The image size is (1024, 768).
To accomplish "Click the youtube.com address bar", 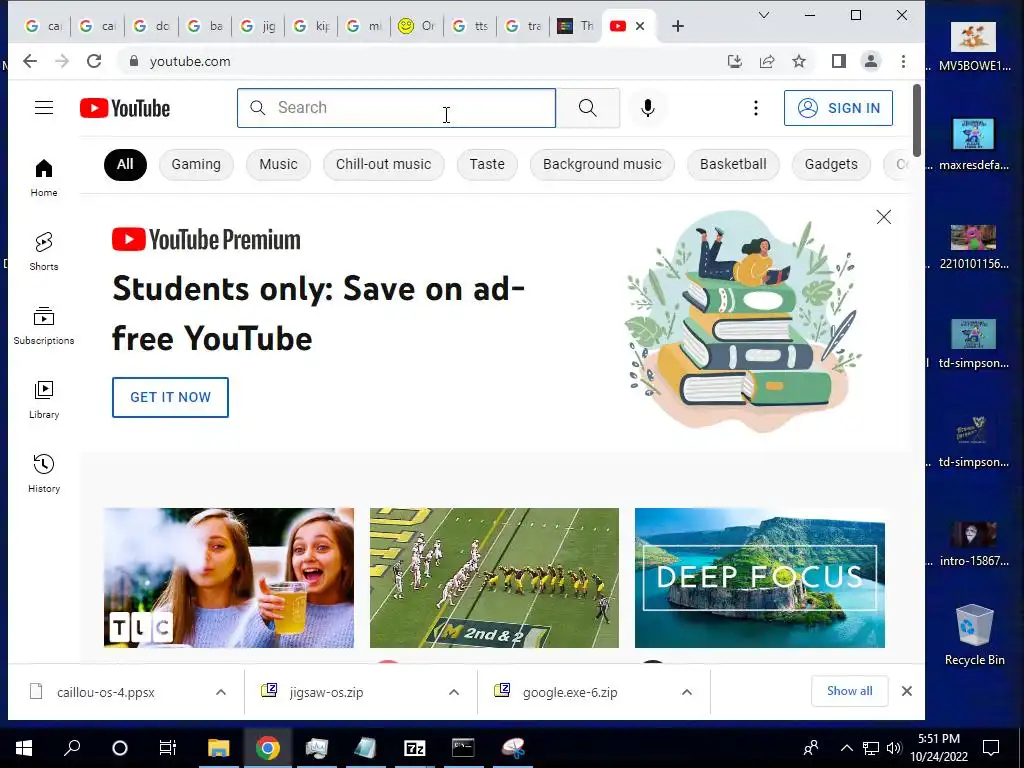I will [x=418, y=61].
